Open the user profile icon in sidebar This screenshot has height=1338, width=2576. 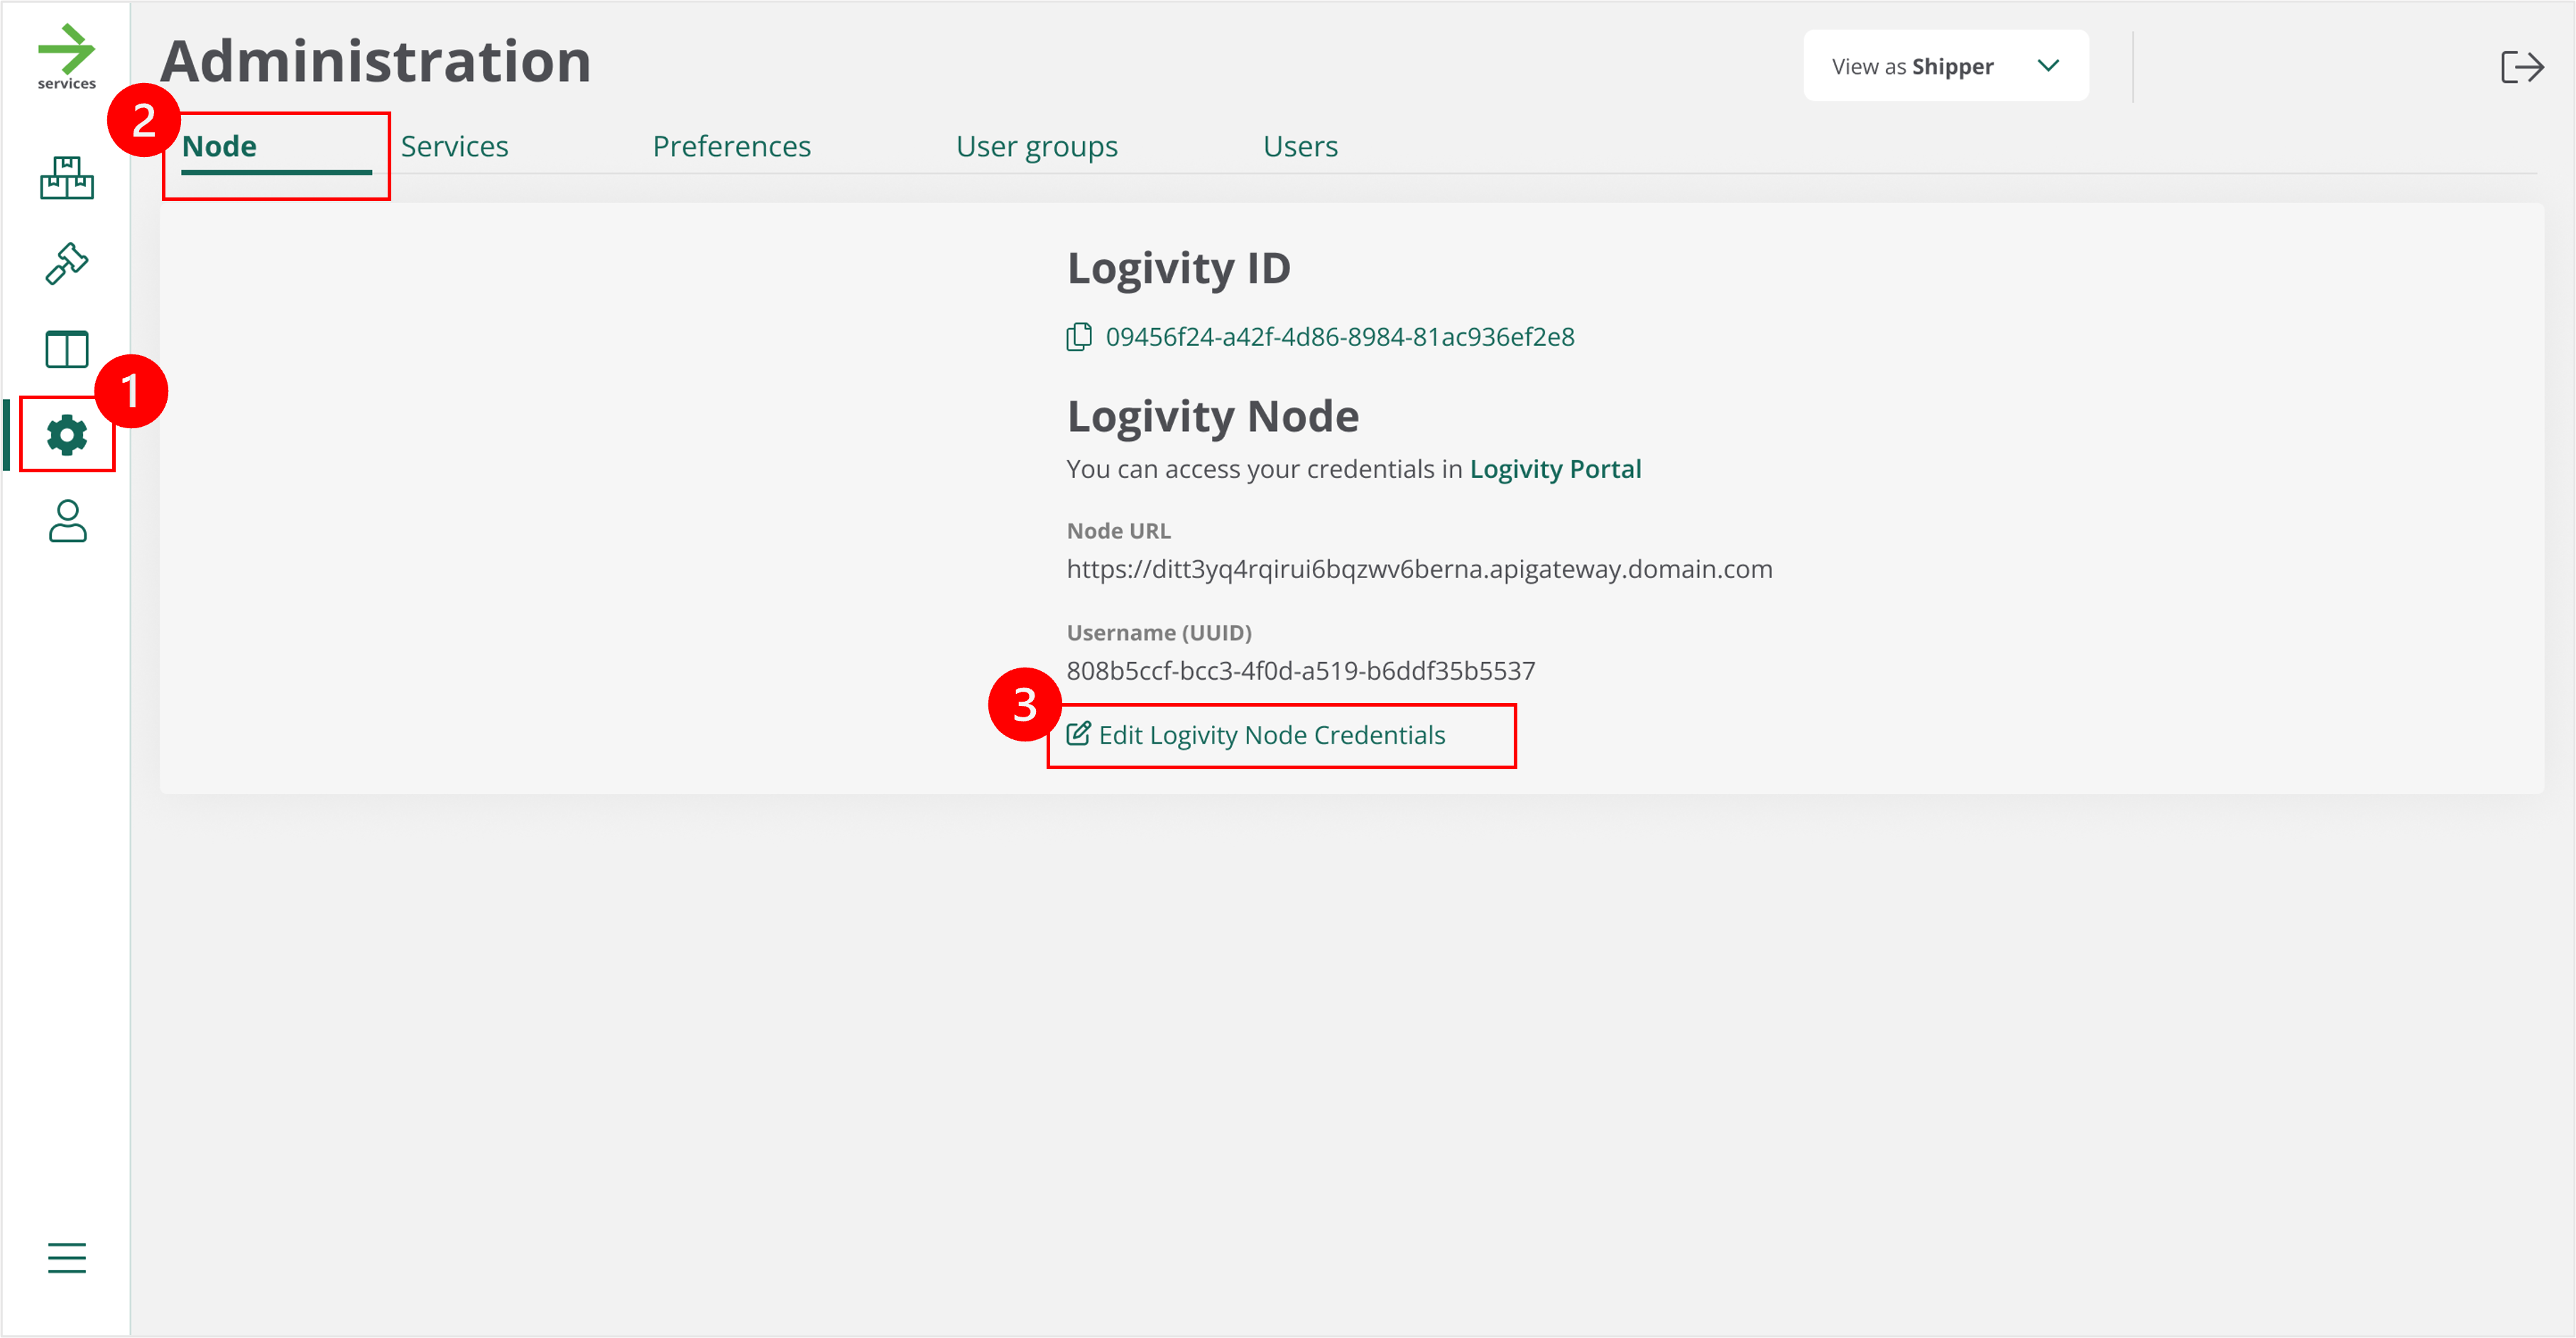67,521
